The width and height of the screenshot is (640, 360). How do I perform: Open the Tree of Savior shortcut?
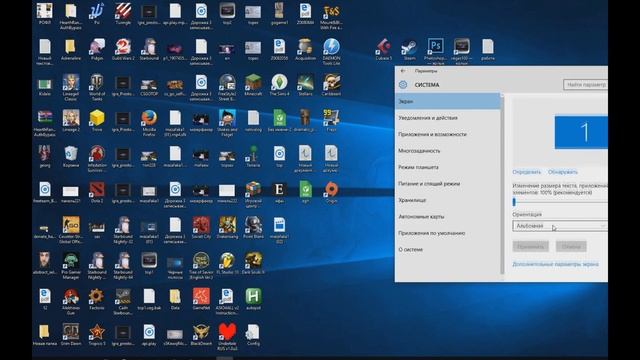click(201, 265)
